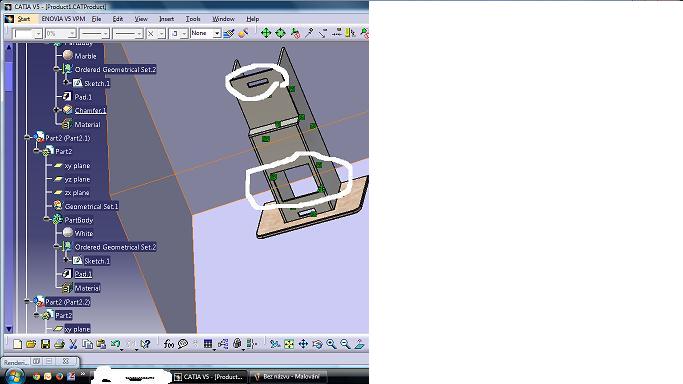
Task: Click the Save floppy disk icon
Action: (45, 344)
